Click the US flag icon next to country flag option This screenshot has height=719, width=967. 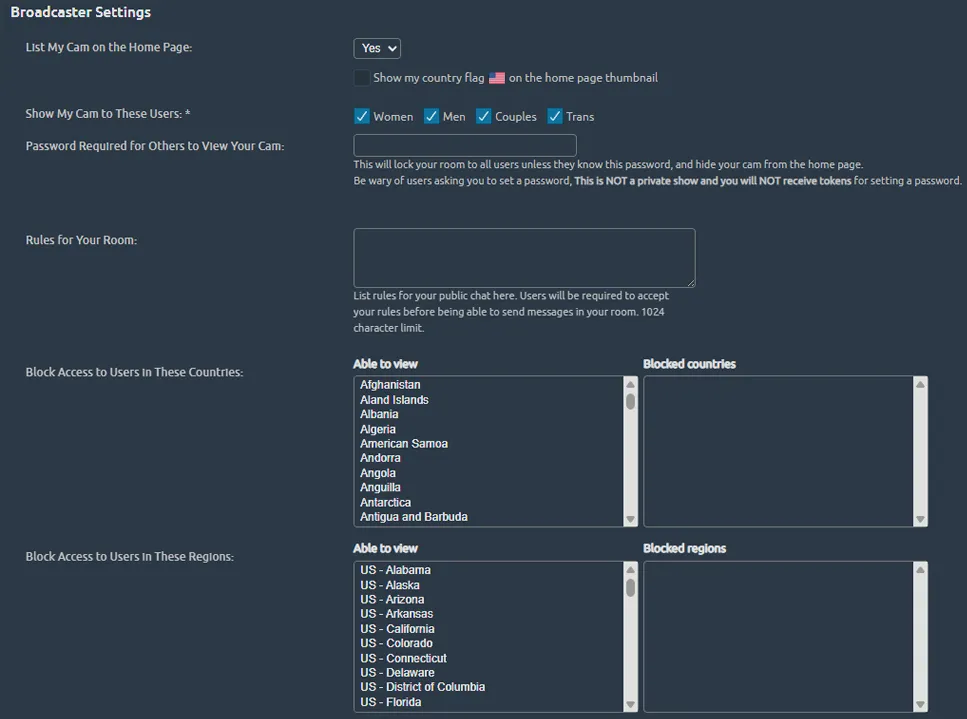point(497,77)
